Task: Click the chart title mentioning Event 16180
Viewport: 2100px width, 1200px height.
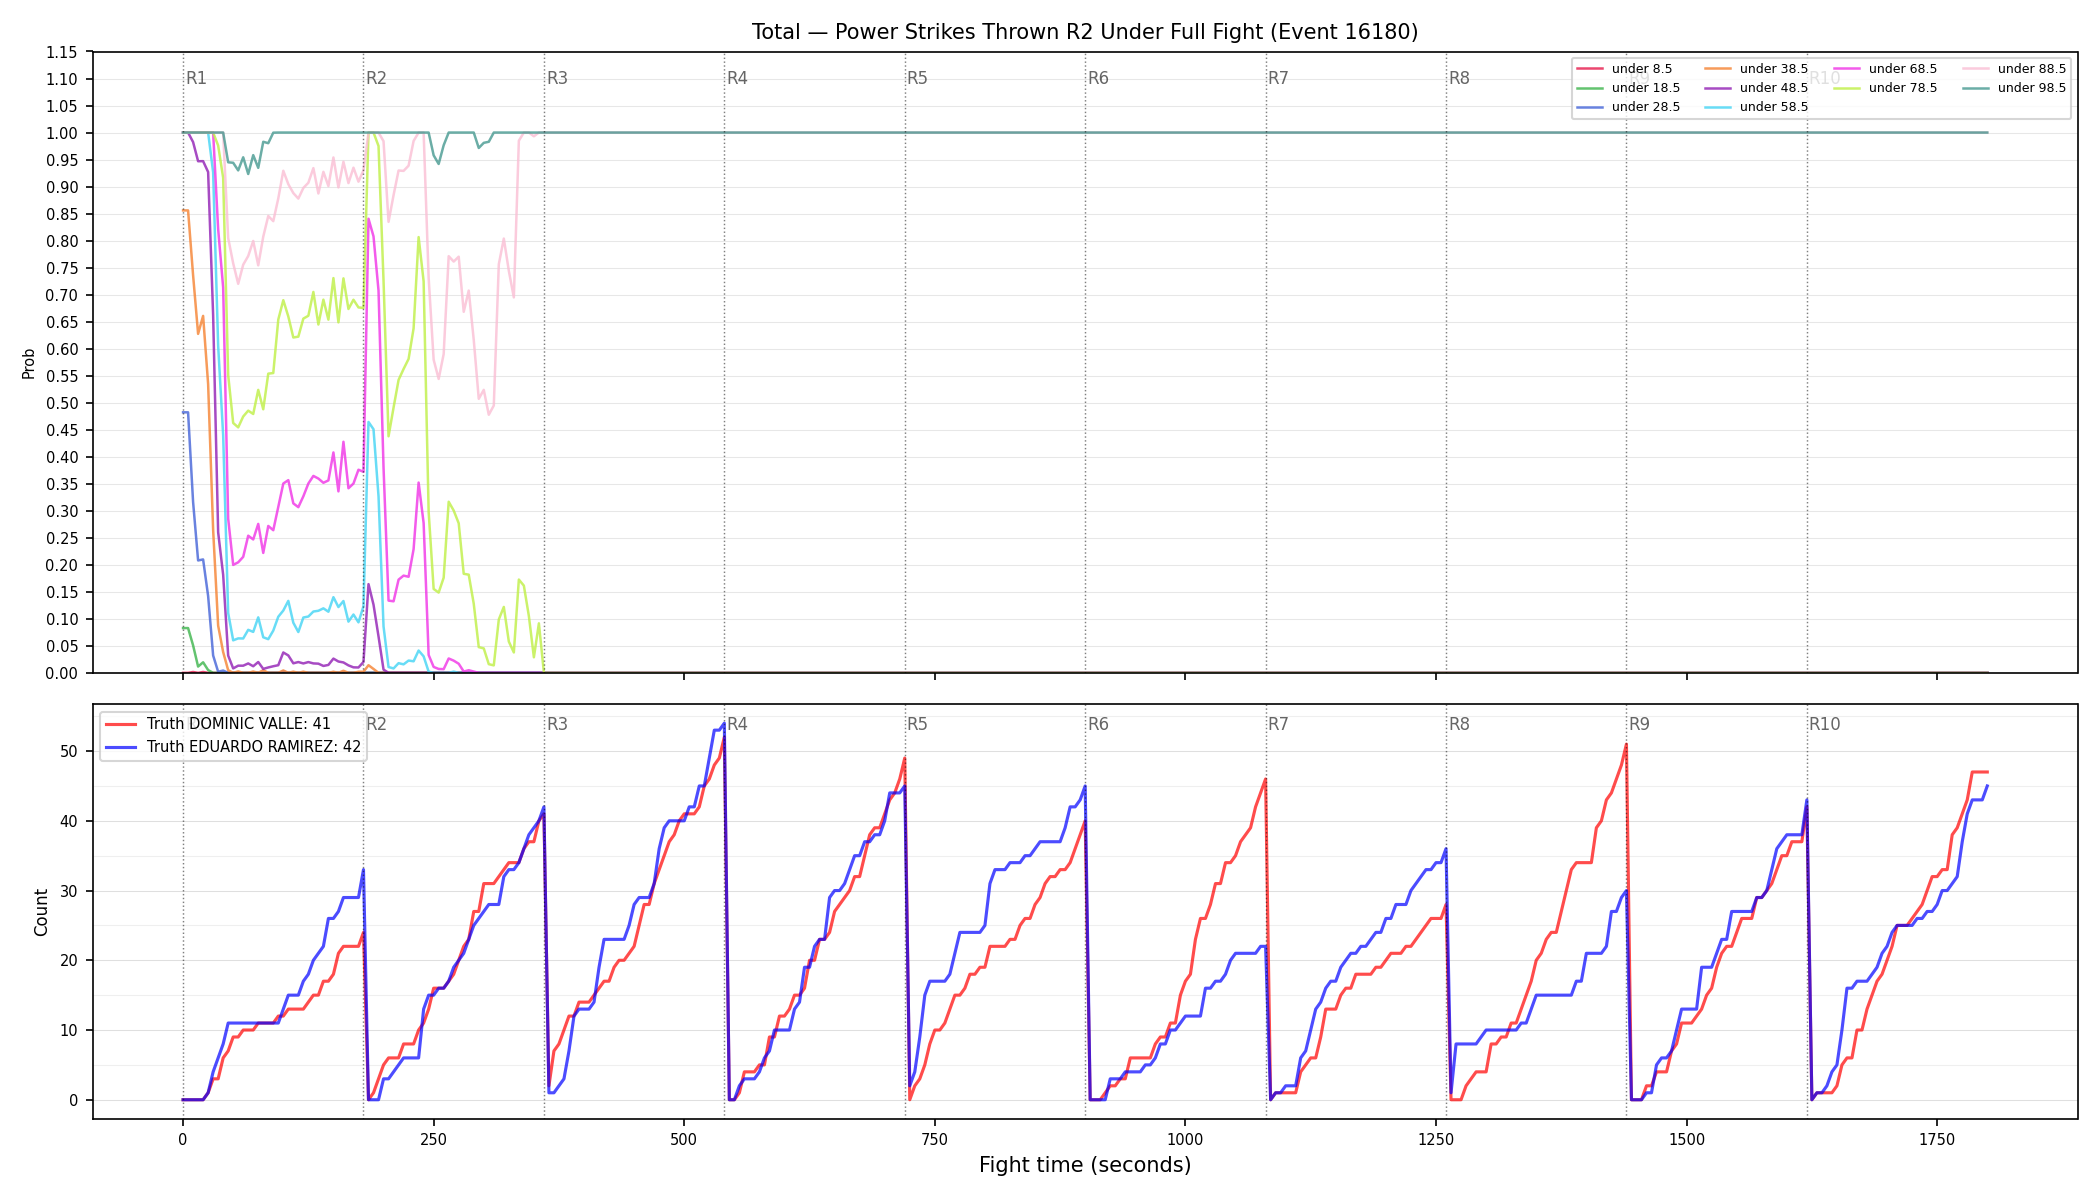Action: [x=1085, y=32]
